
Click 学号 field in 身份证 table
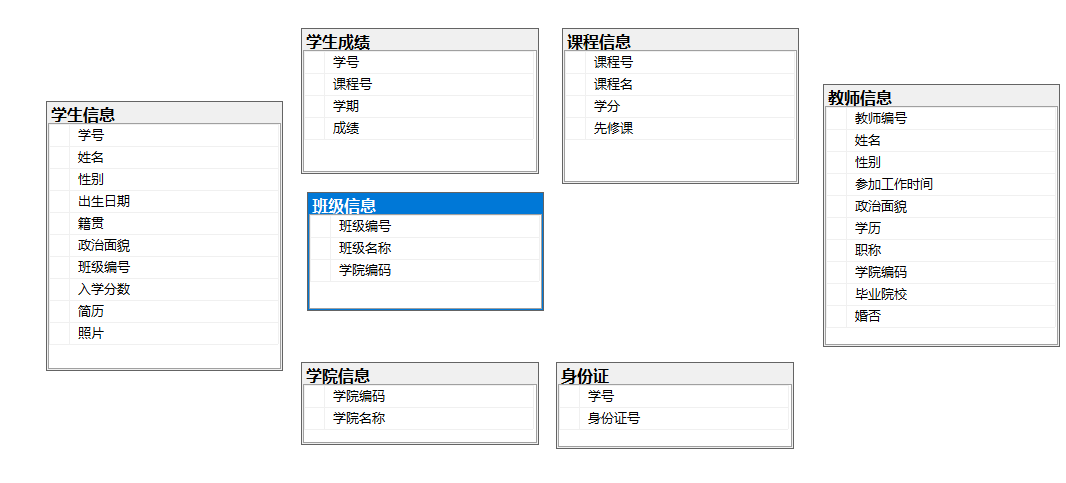tap(674, 396)
